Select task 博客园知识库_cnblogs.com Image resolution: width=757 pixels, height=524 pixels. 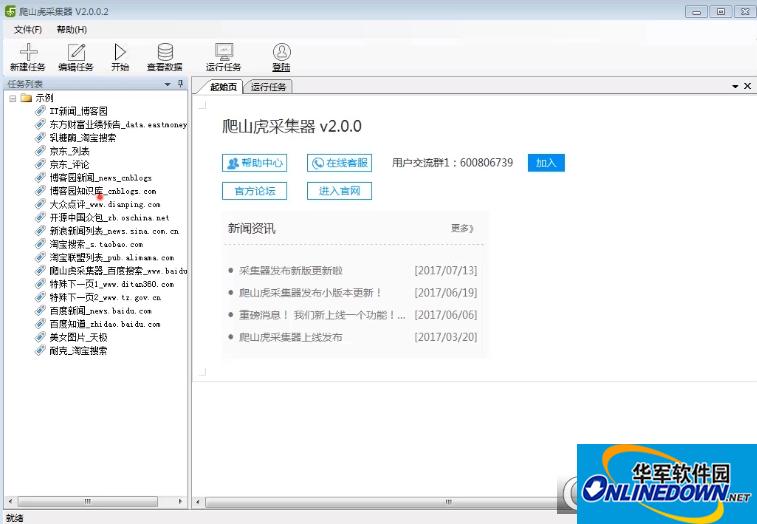click(x=103, y=191)
